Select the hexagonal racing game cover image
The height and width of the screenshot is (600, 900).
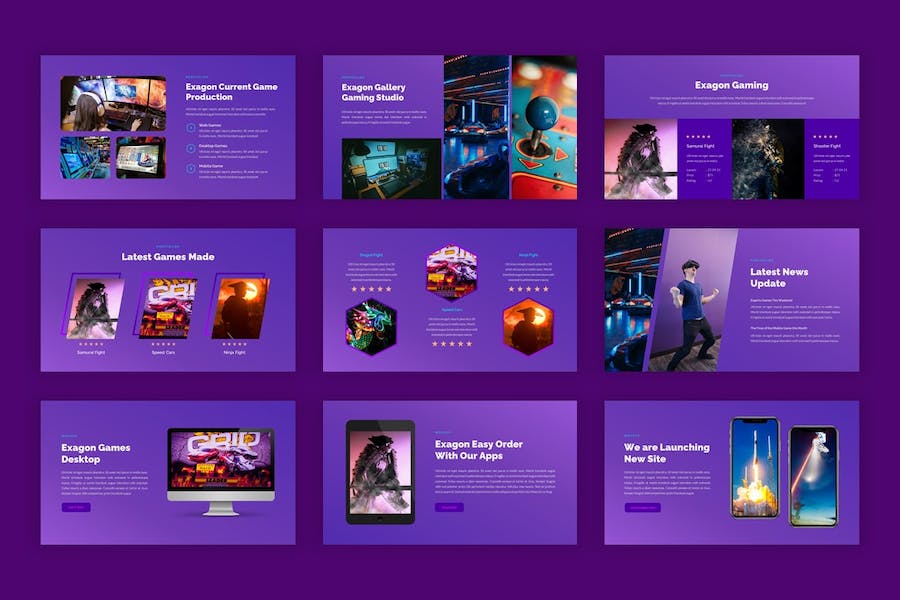pos(452,273)
